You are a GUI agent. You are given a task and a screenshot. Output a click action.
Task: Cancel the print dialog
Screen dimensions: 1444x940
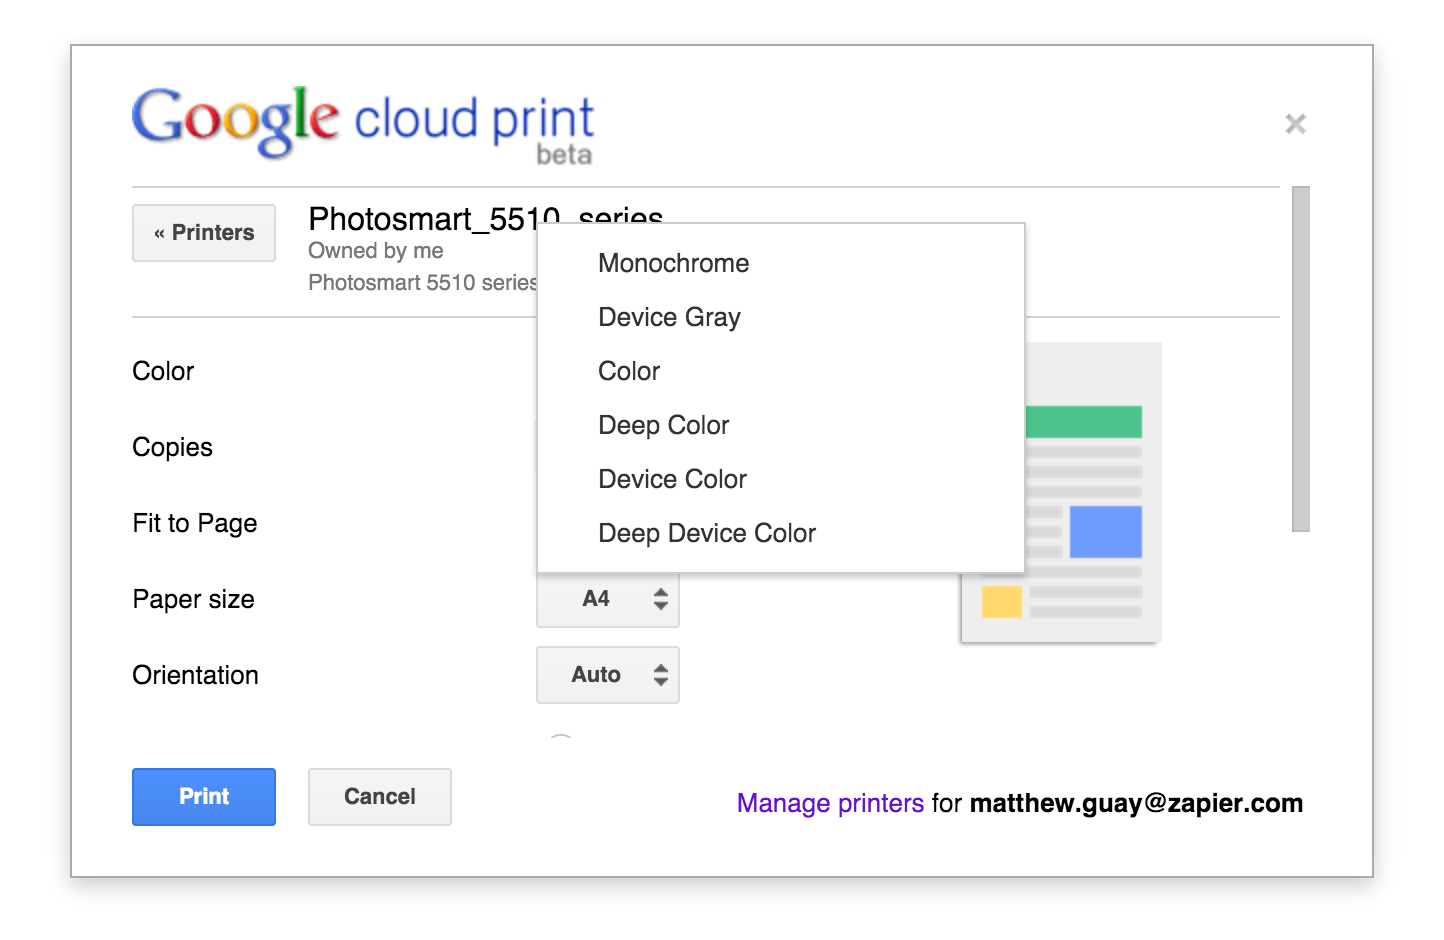coord(380,797)
